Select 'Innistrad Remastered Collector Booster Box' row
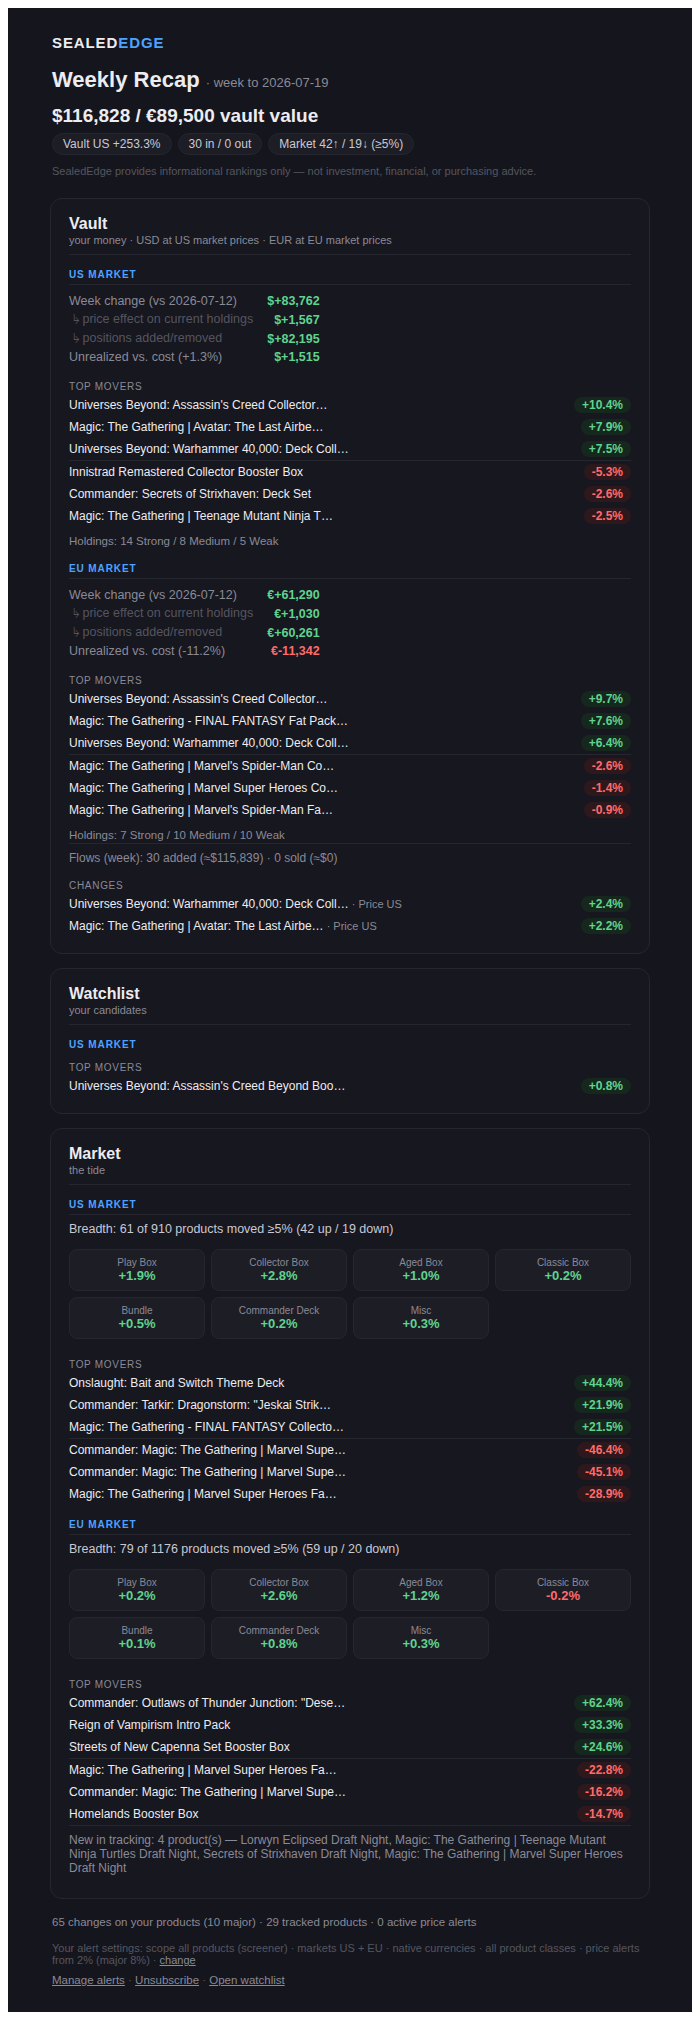 [x=350, y=472]
